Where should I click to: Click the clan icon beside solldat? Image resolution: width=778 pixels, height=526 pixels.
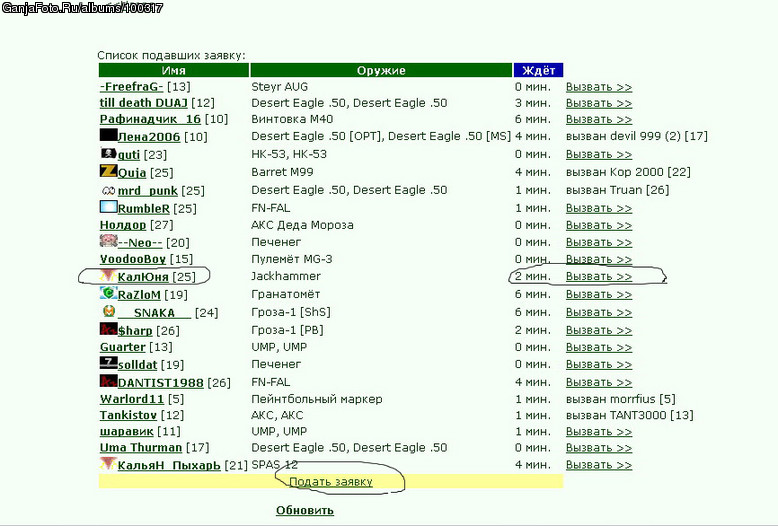point(108,363)
